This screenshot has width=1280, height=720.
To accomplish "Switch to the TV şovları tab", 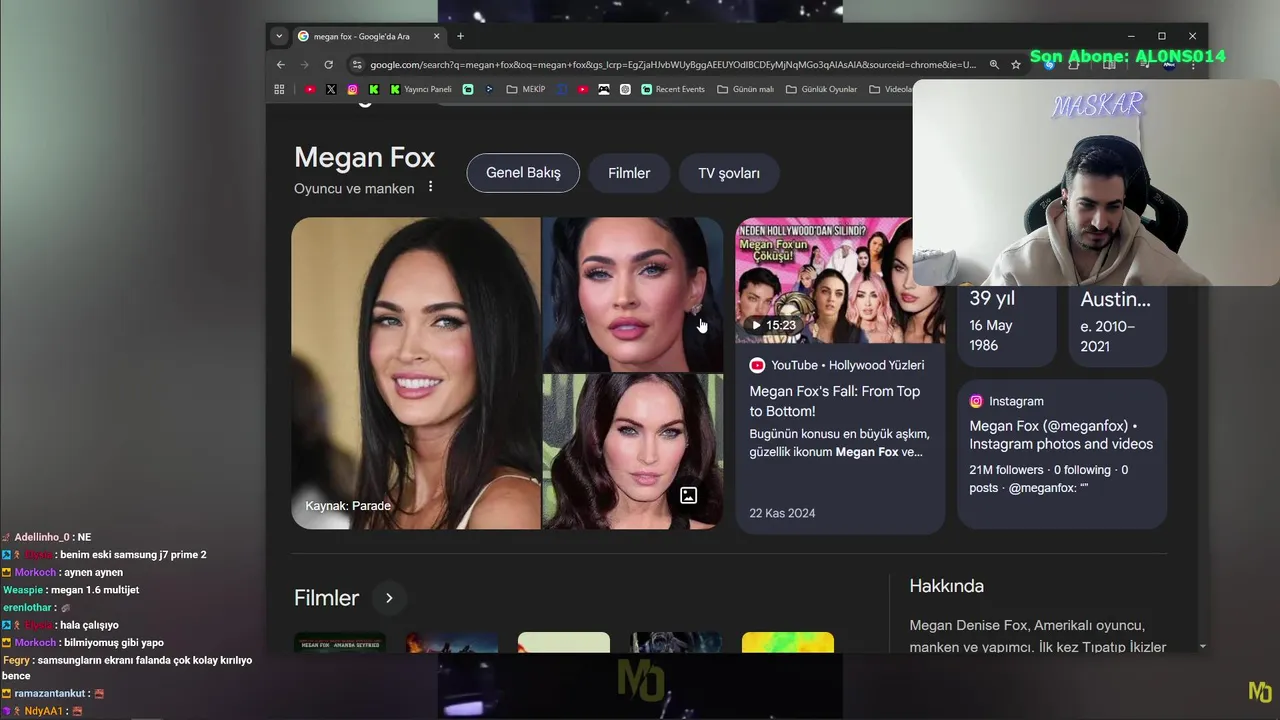I will (729, 173).
